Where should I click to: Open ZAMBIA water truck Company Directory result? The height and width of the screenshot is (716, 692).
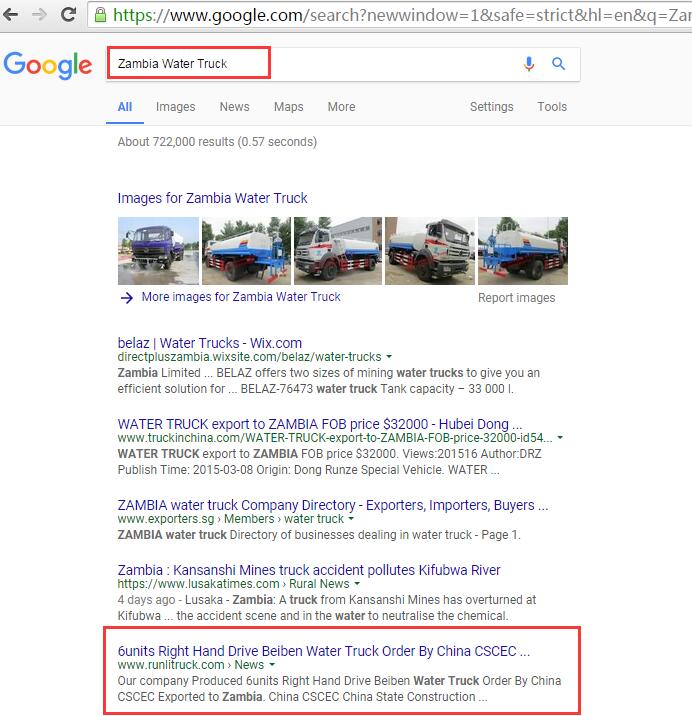coord(333,505)
